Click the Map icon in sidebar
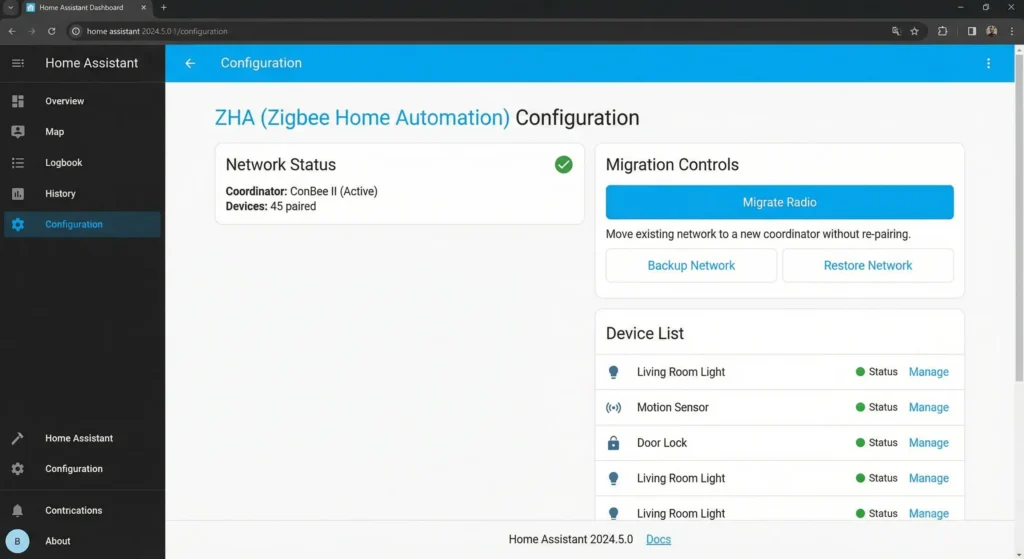 [x=18, y=132]
